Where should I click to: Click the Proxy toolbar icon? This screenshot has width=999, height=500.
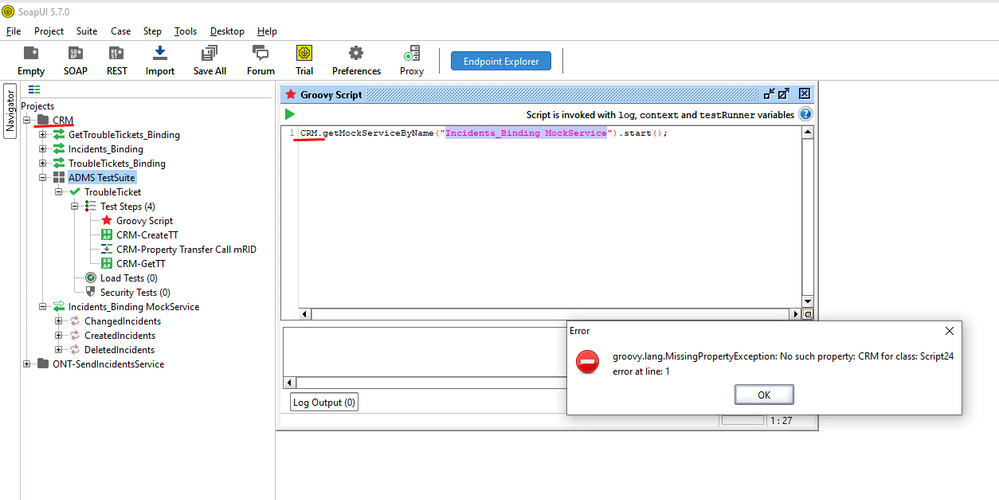[412, 54]
